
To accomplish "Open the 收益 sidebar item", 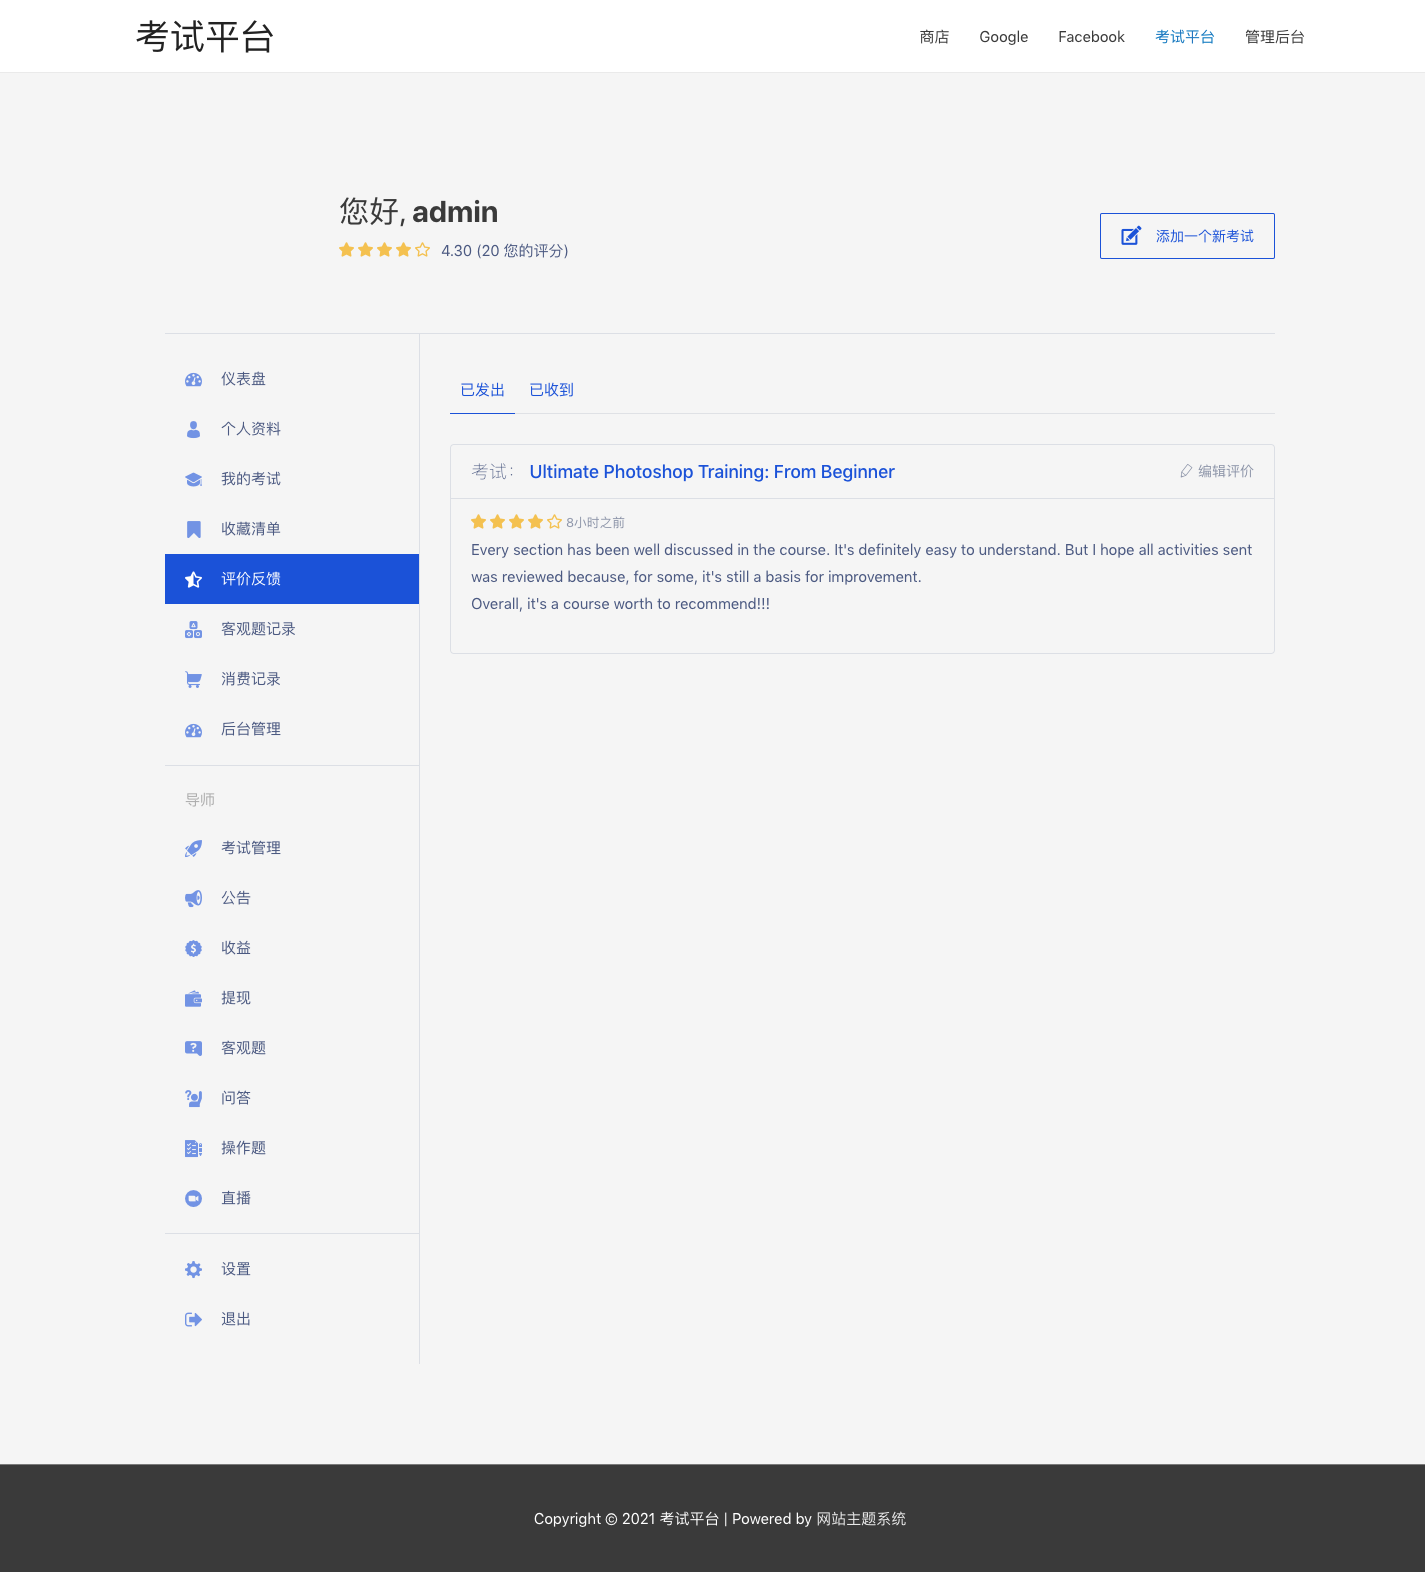I will (x=292, y=948).
